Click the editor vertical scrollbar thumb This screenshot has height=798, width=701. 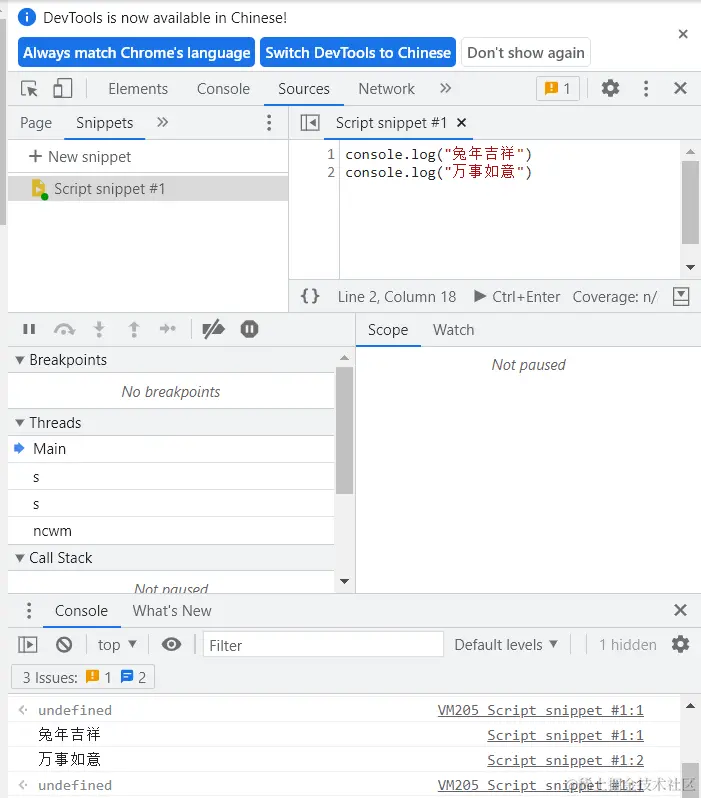(690, 203)
